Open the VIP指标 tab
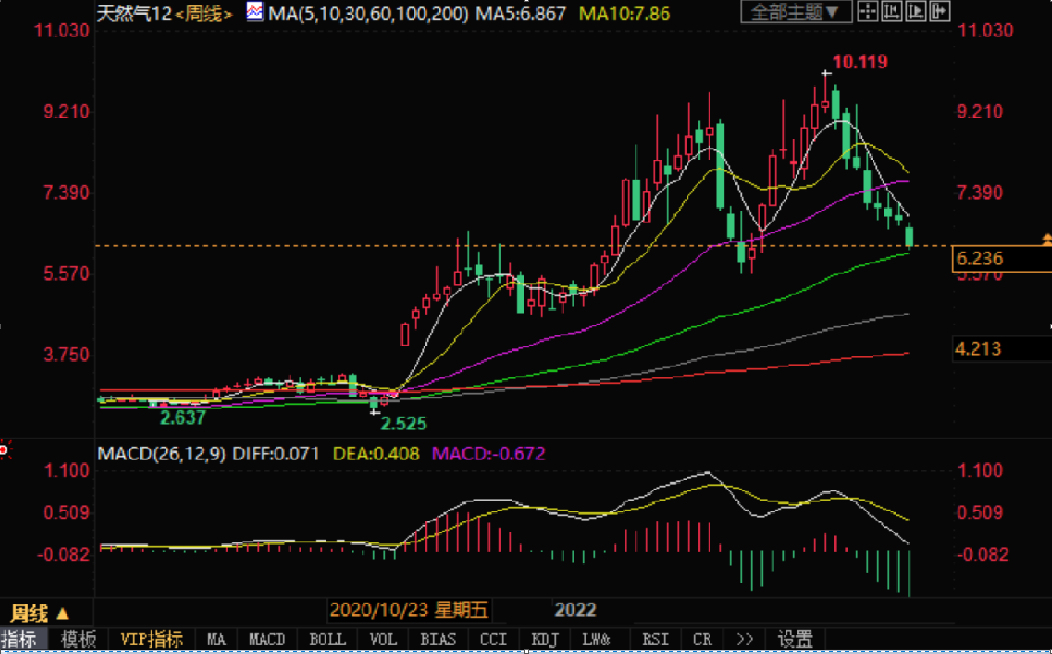The image size is (1052, 654). (151, 639)
